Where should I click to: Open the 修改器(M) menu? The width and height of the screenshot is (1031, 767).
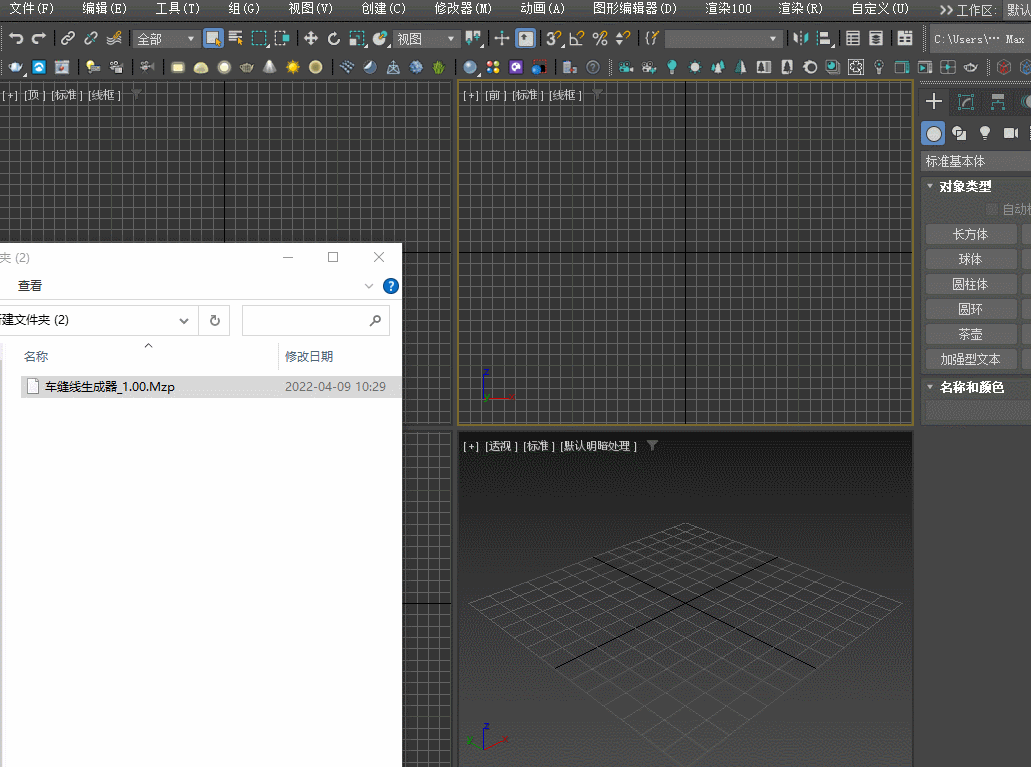(463, 9)
